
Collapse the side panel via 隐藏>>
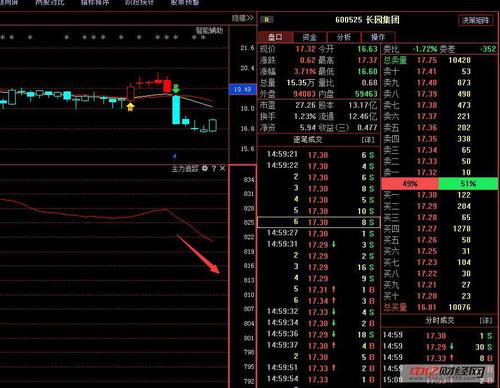click(x=243, y=18)
